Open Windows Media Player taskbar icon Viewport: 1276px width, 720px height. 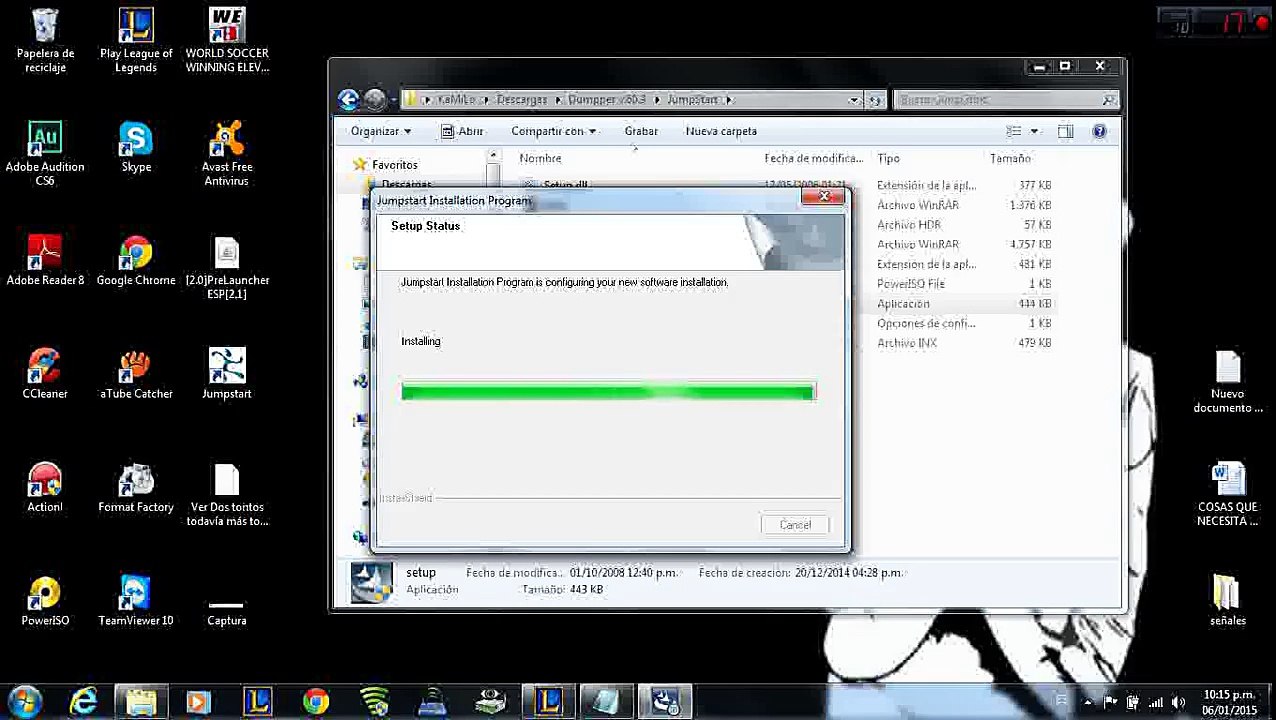tap(197, 702)
